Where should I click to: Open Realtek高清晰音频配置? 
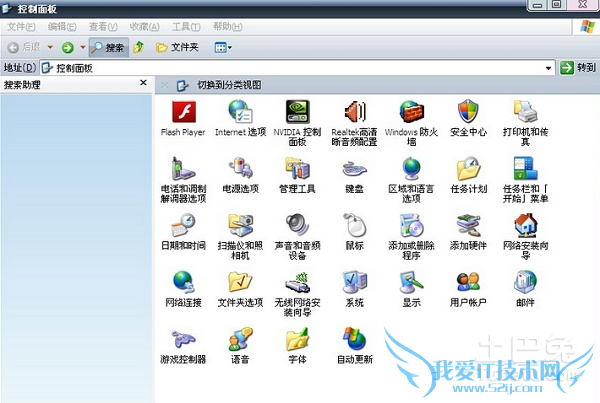(x=354, y=123)
